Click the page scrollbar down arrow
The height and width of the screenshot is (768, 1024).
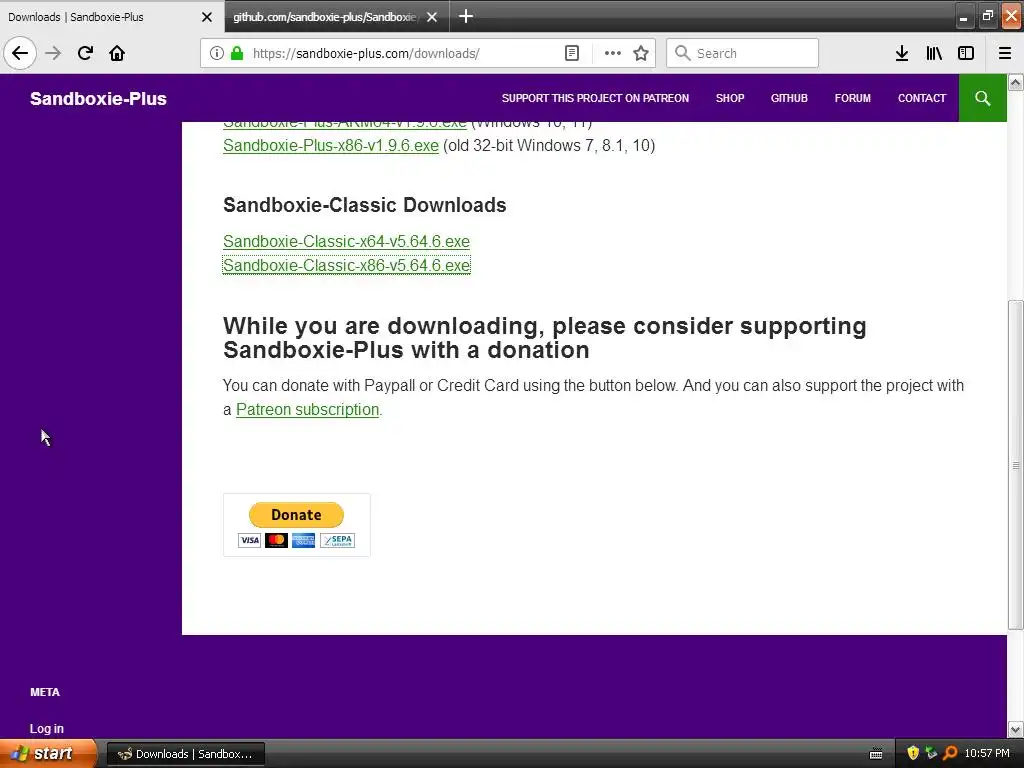click(1015, 729)
